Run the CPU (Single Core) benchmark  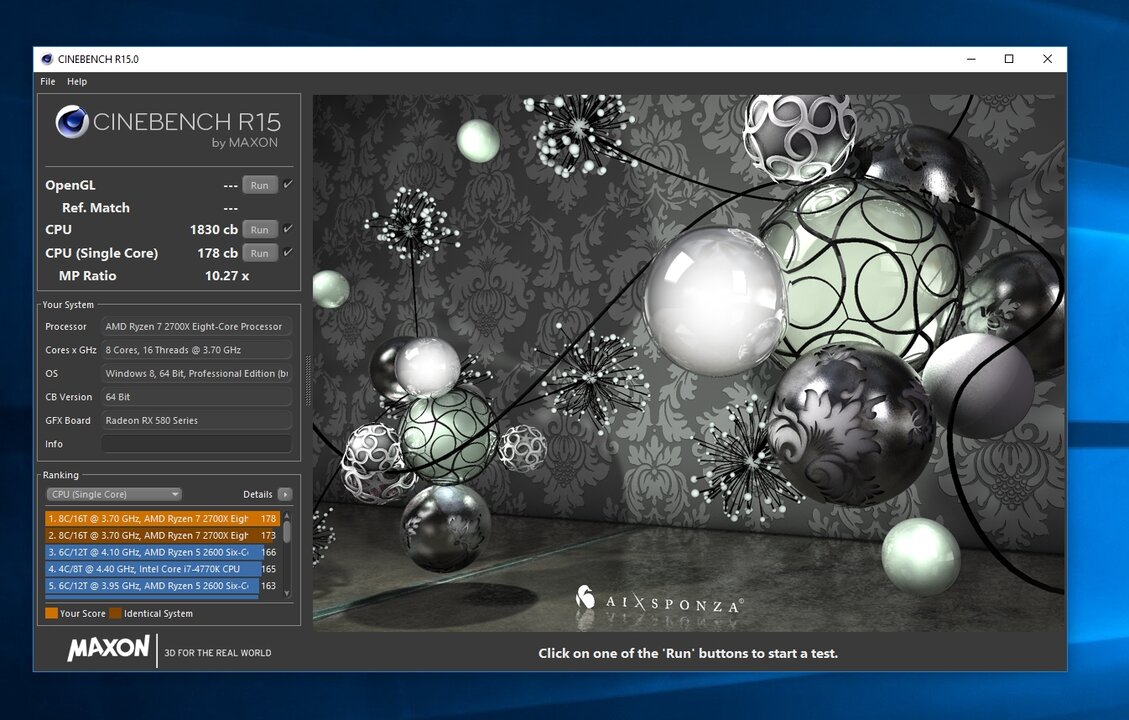pos(260,253)
